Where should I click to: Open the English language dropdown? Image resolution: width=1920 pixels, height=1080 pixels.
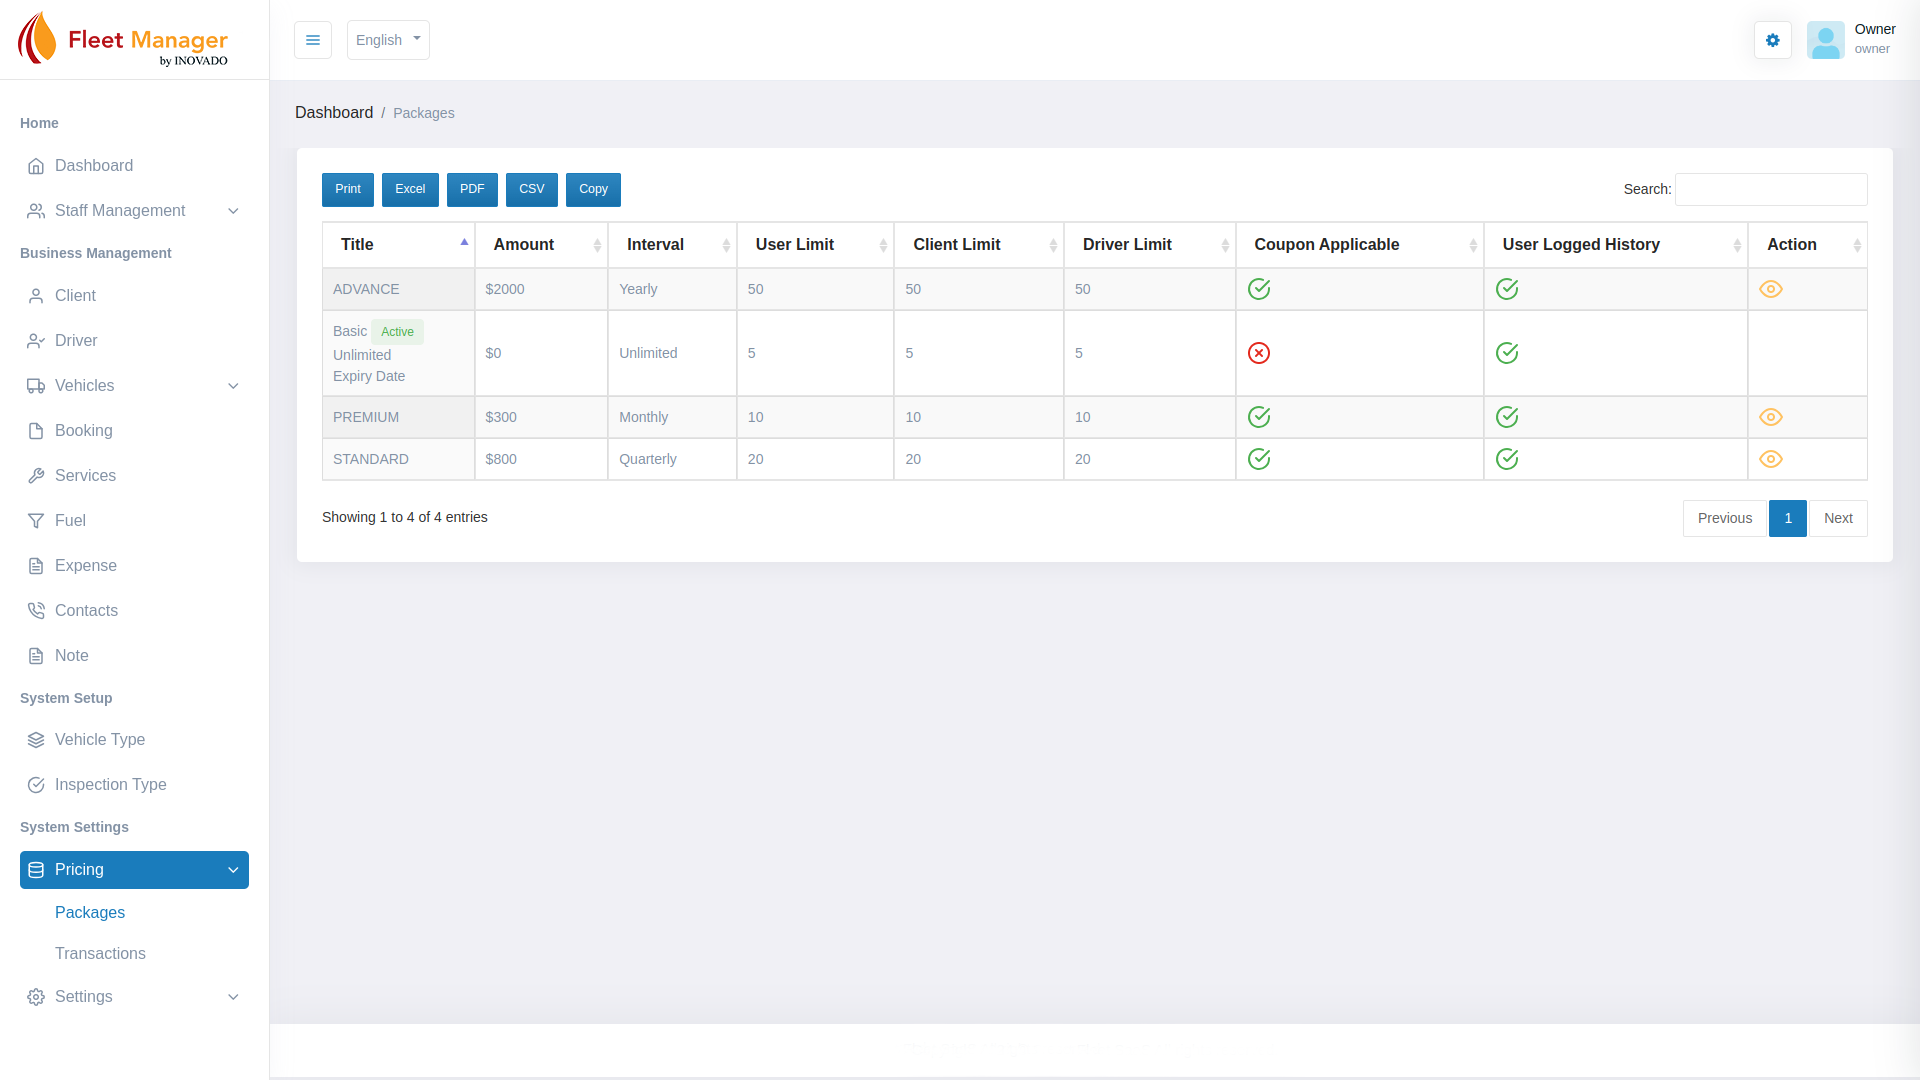pyautogui.click(x=388, y=40)
